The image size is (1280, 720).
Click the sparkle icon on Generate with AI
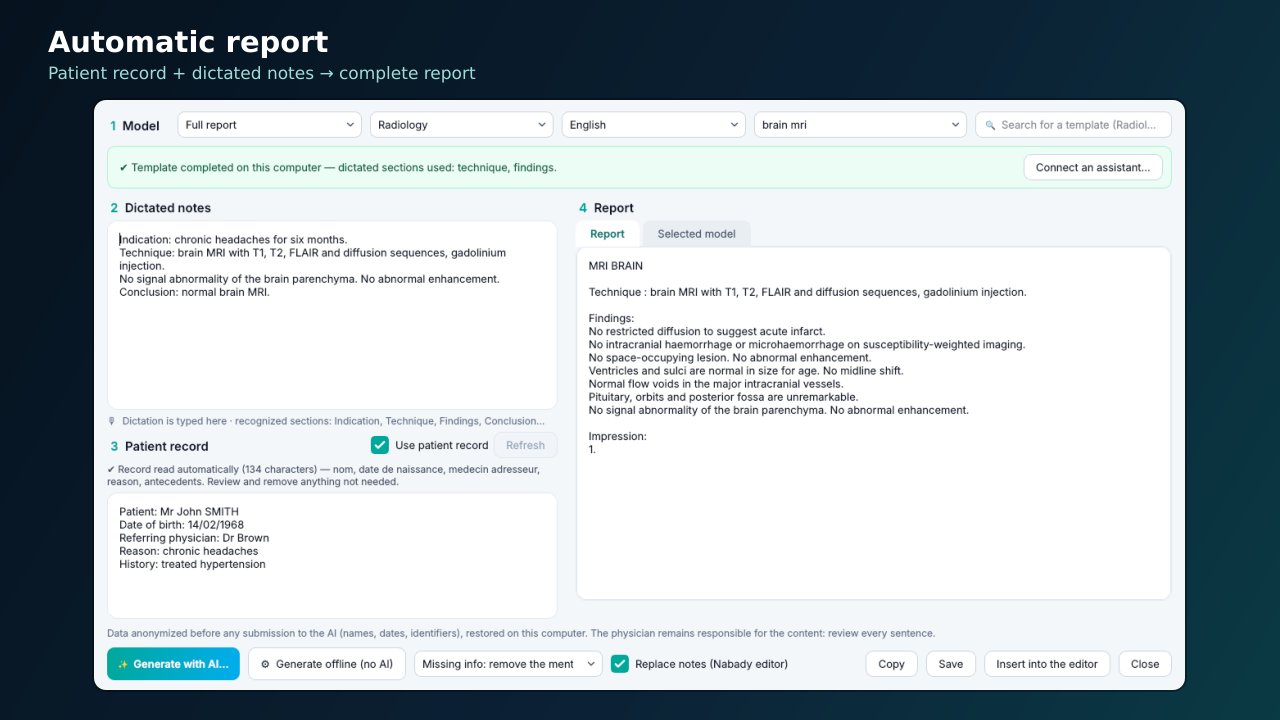(x=123, y=664)
